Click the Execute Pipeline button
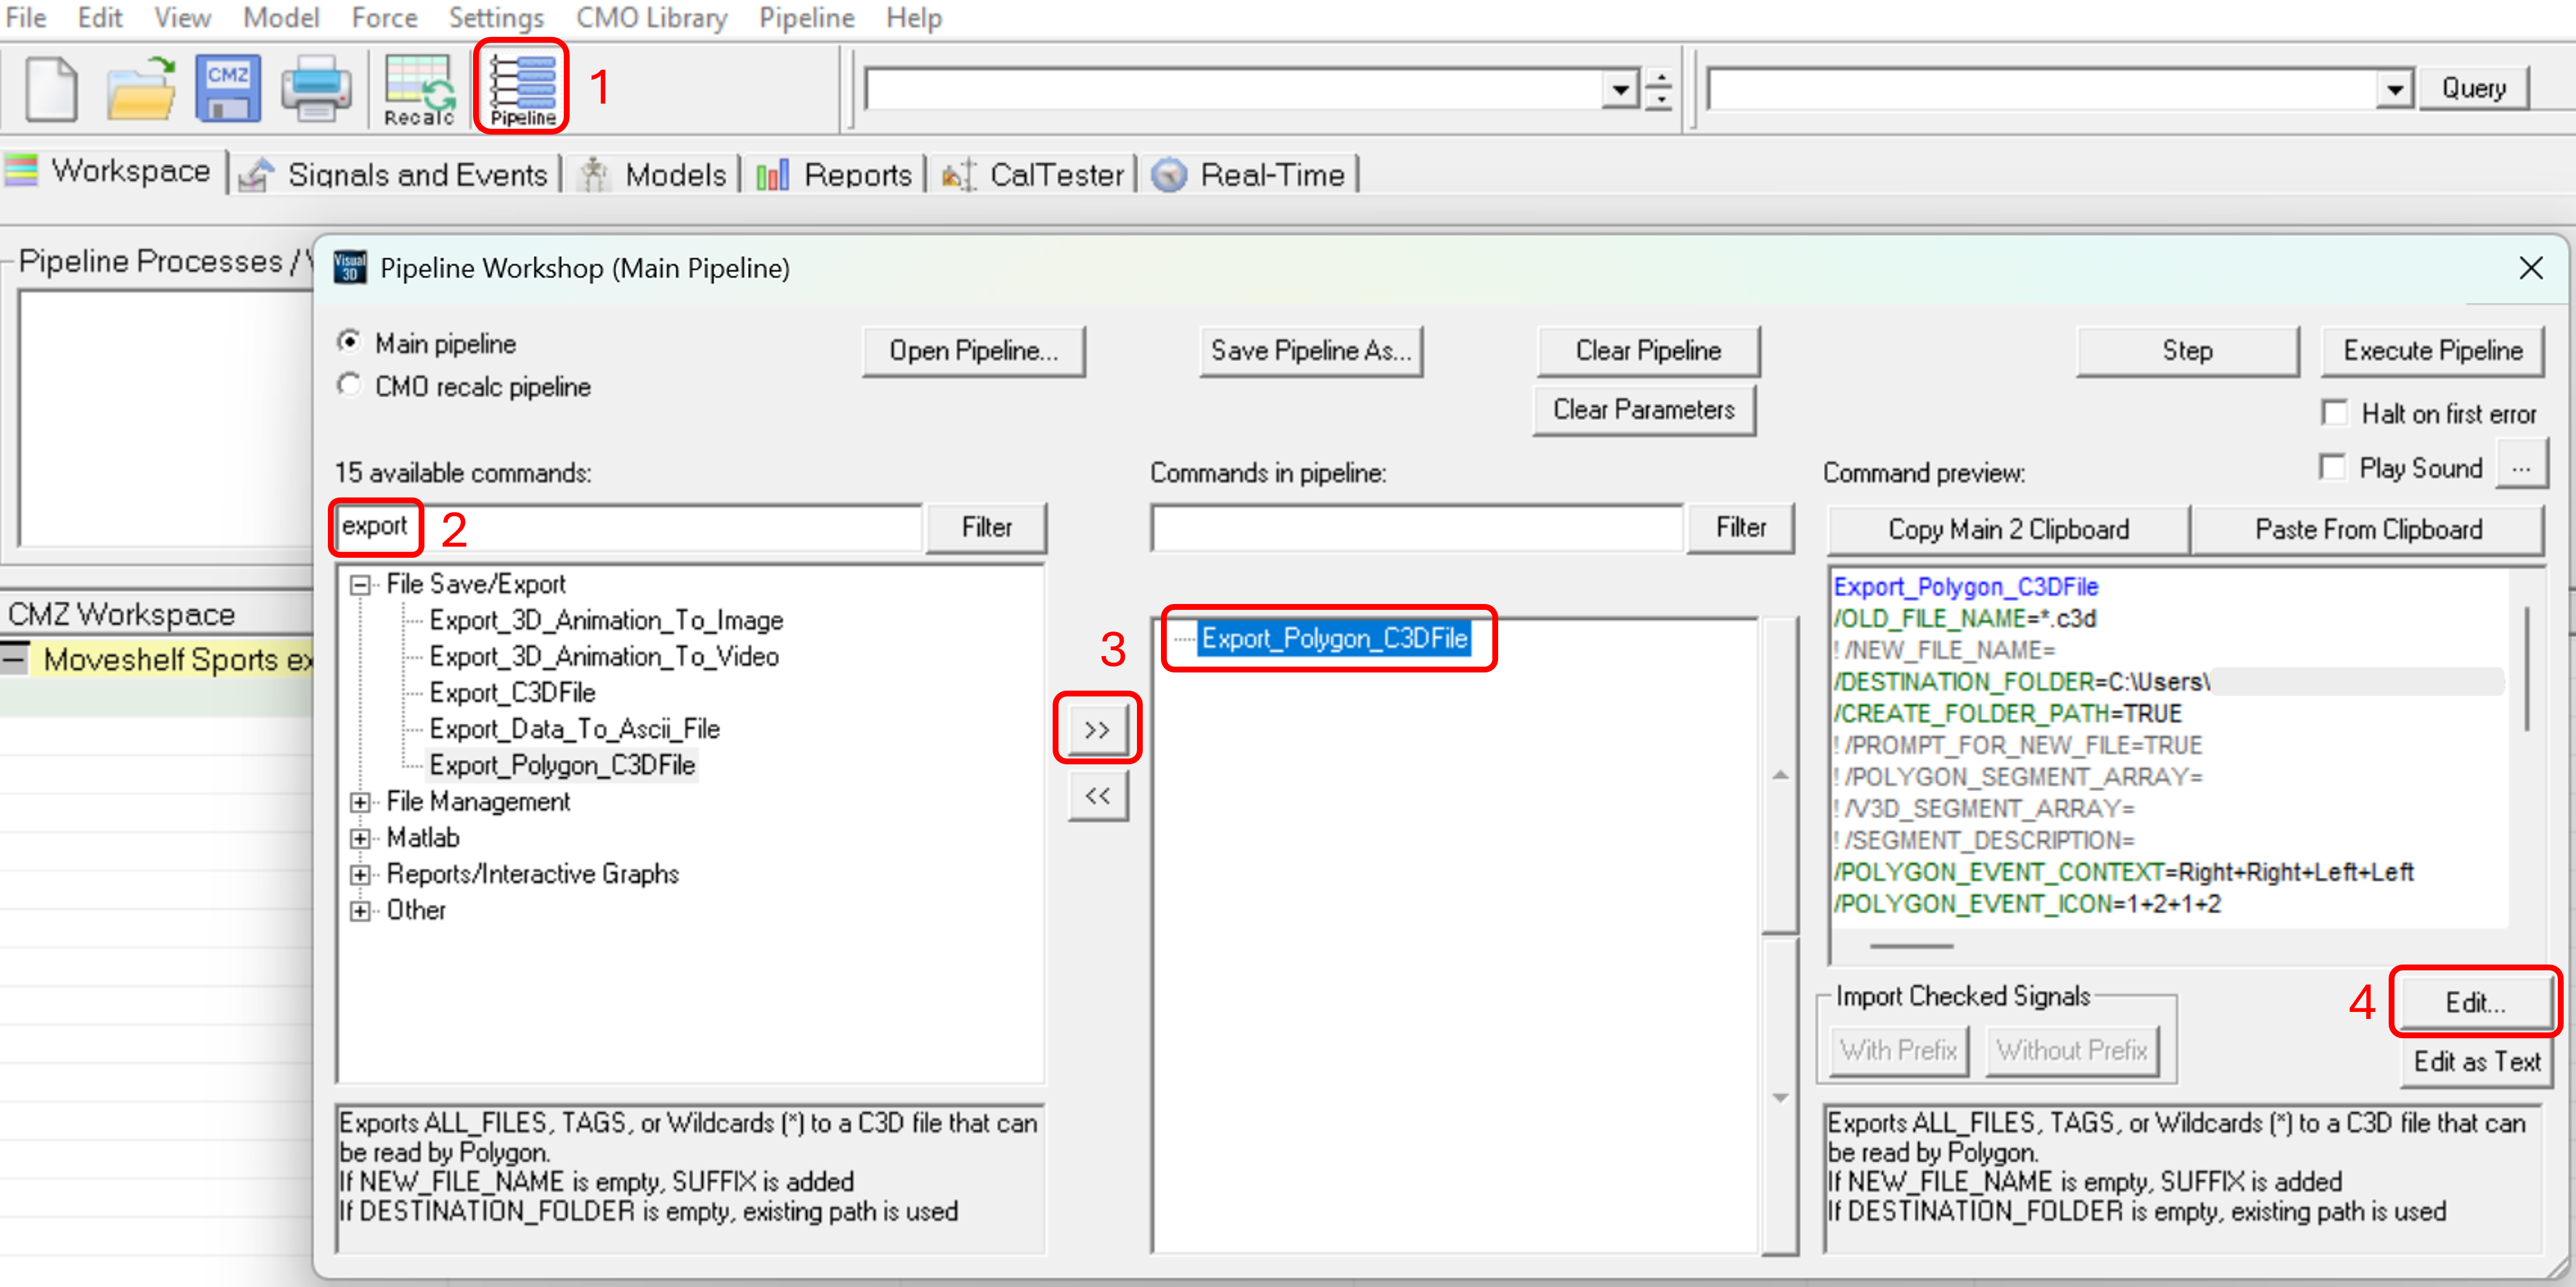The height and width of the screenshot is (1287, 2576). click(2432, 351)
